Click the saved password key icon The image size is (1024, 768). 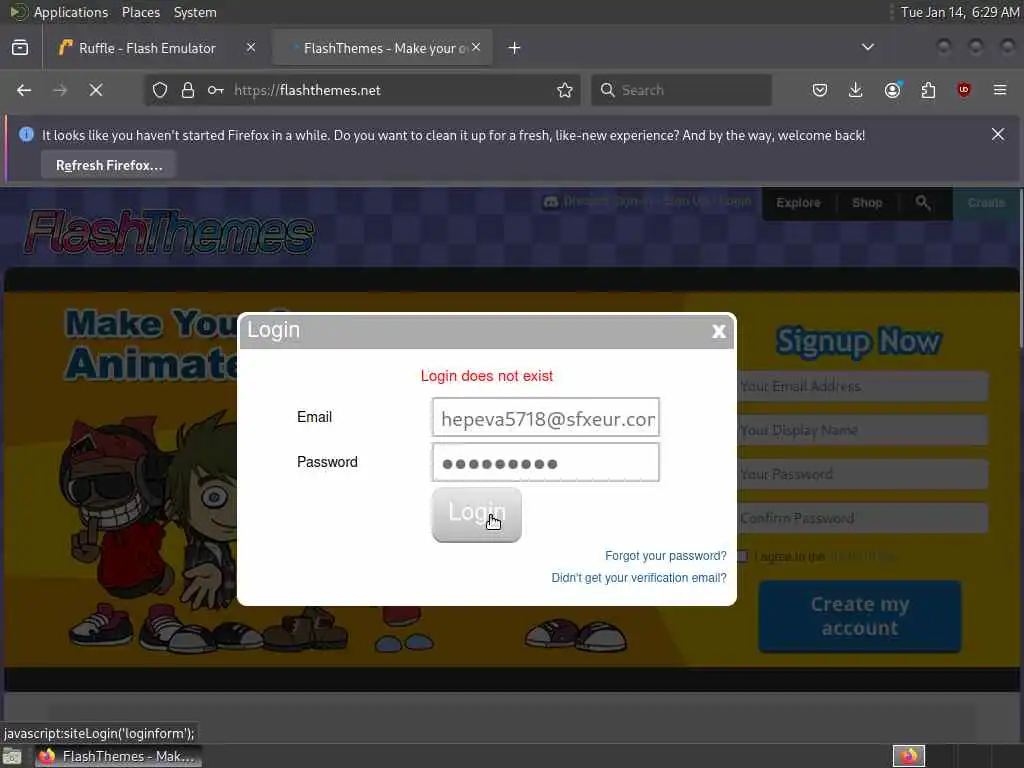(x=216, y=90)
